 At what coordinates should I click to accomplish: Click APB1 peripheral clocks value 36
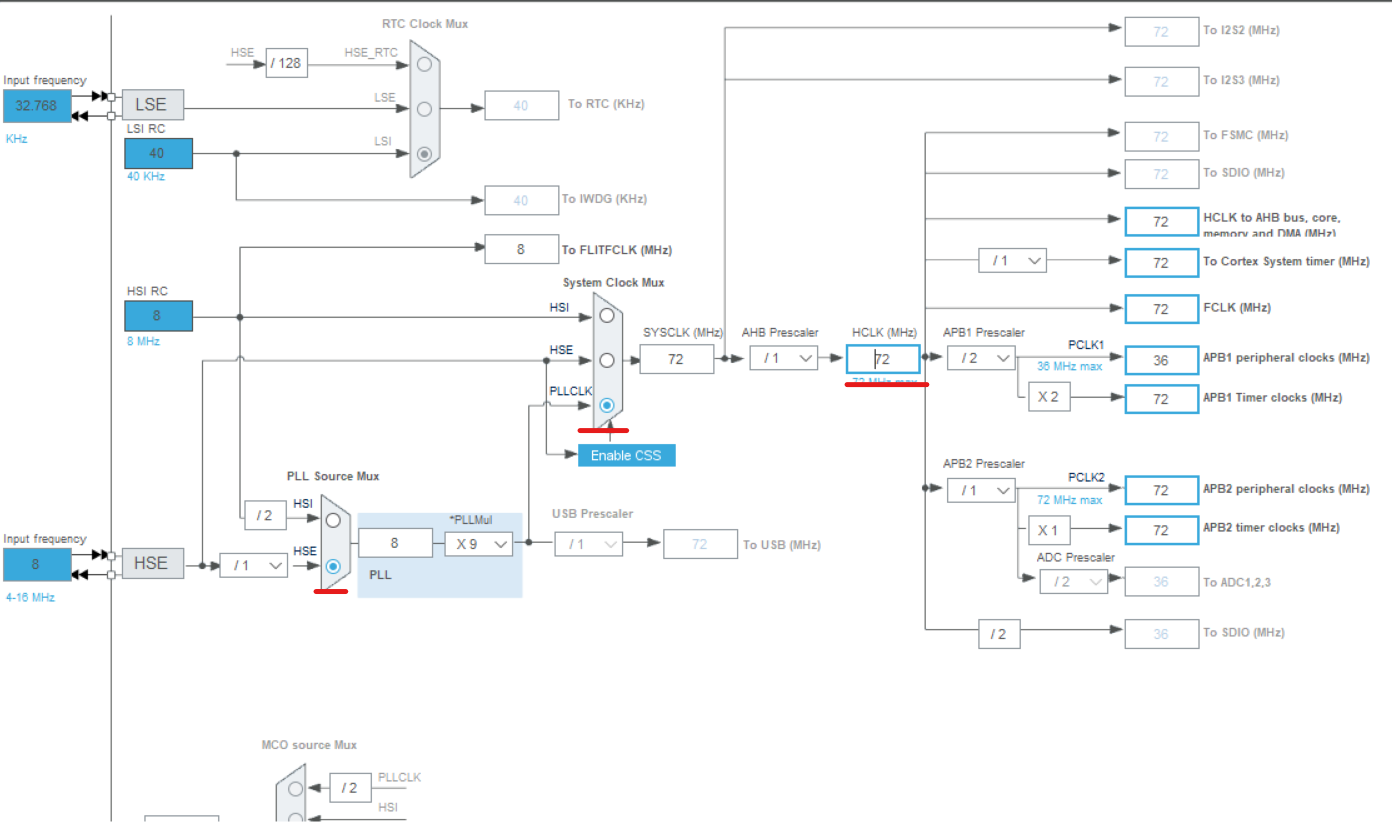pyautogui.click(x=1162, y=360)
